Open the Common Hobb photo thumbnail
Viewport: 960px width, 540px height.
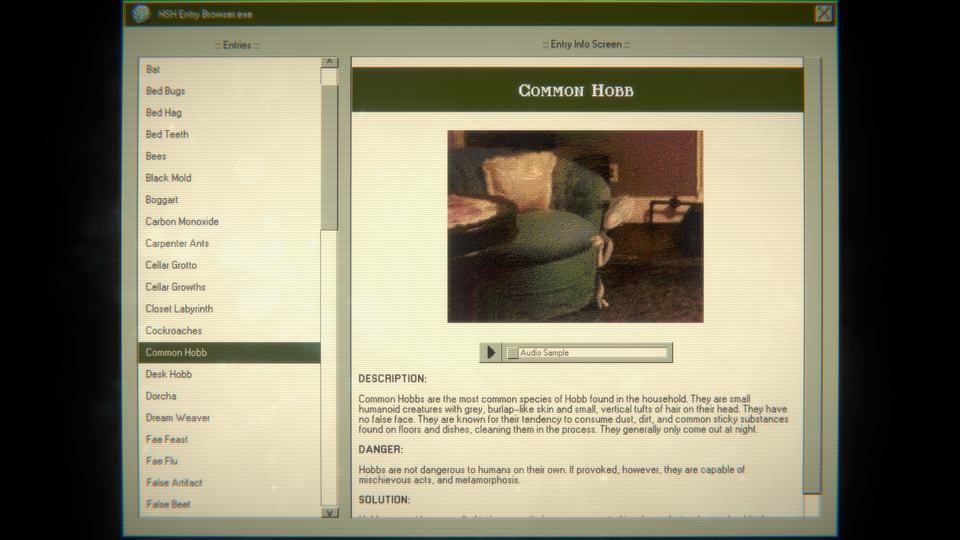(576, 227)
